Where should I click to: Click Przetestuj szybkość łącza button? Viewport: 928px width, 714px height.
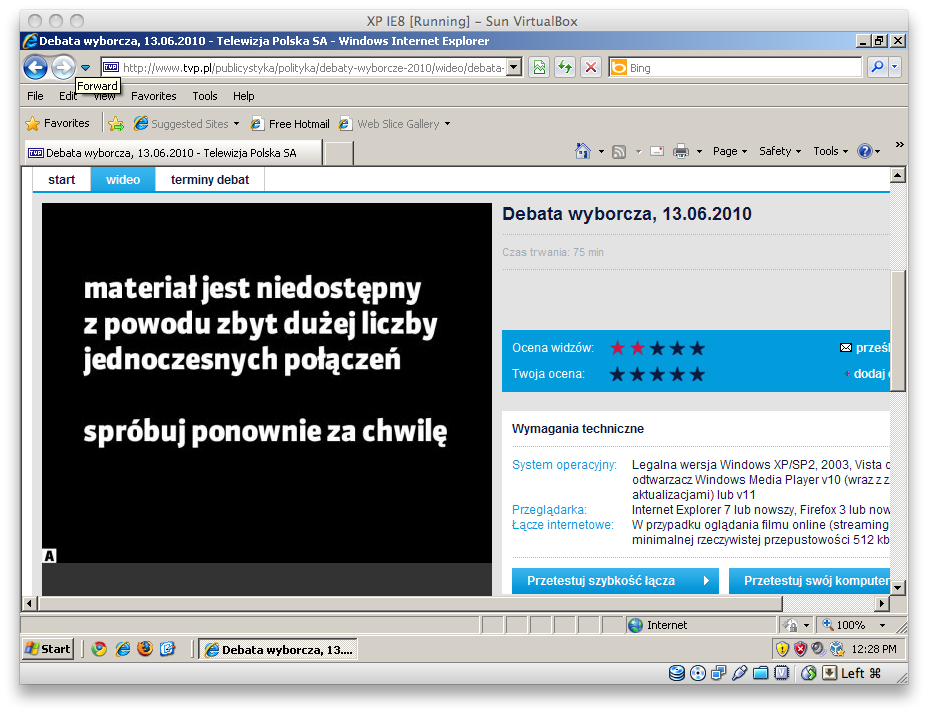pos(615,581)
